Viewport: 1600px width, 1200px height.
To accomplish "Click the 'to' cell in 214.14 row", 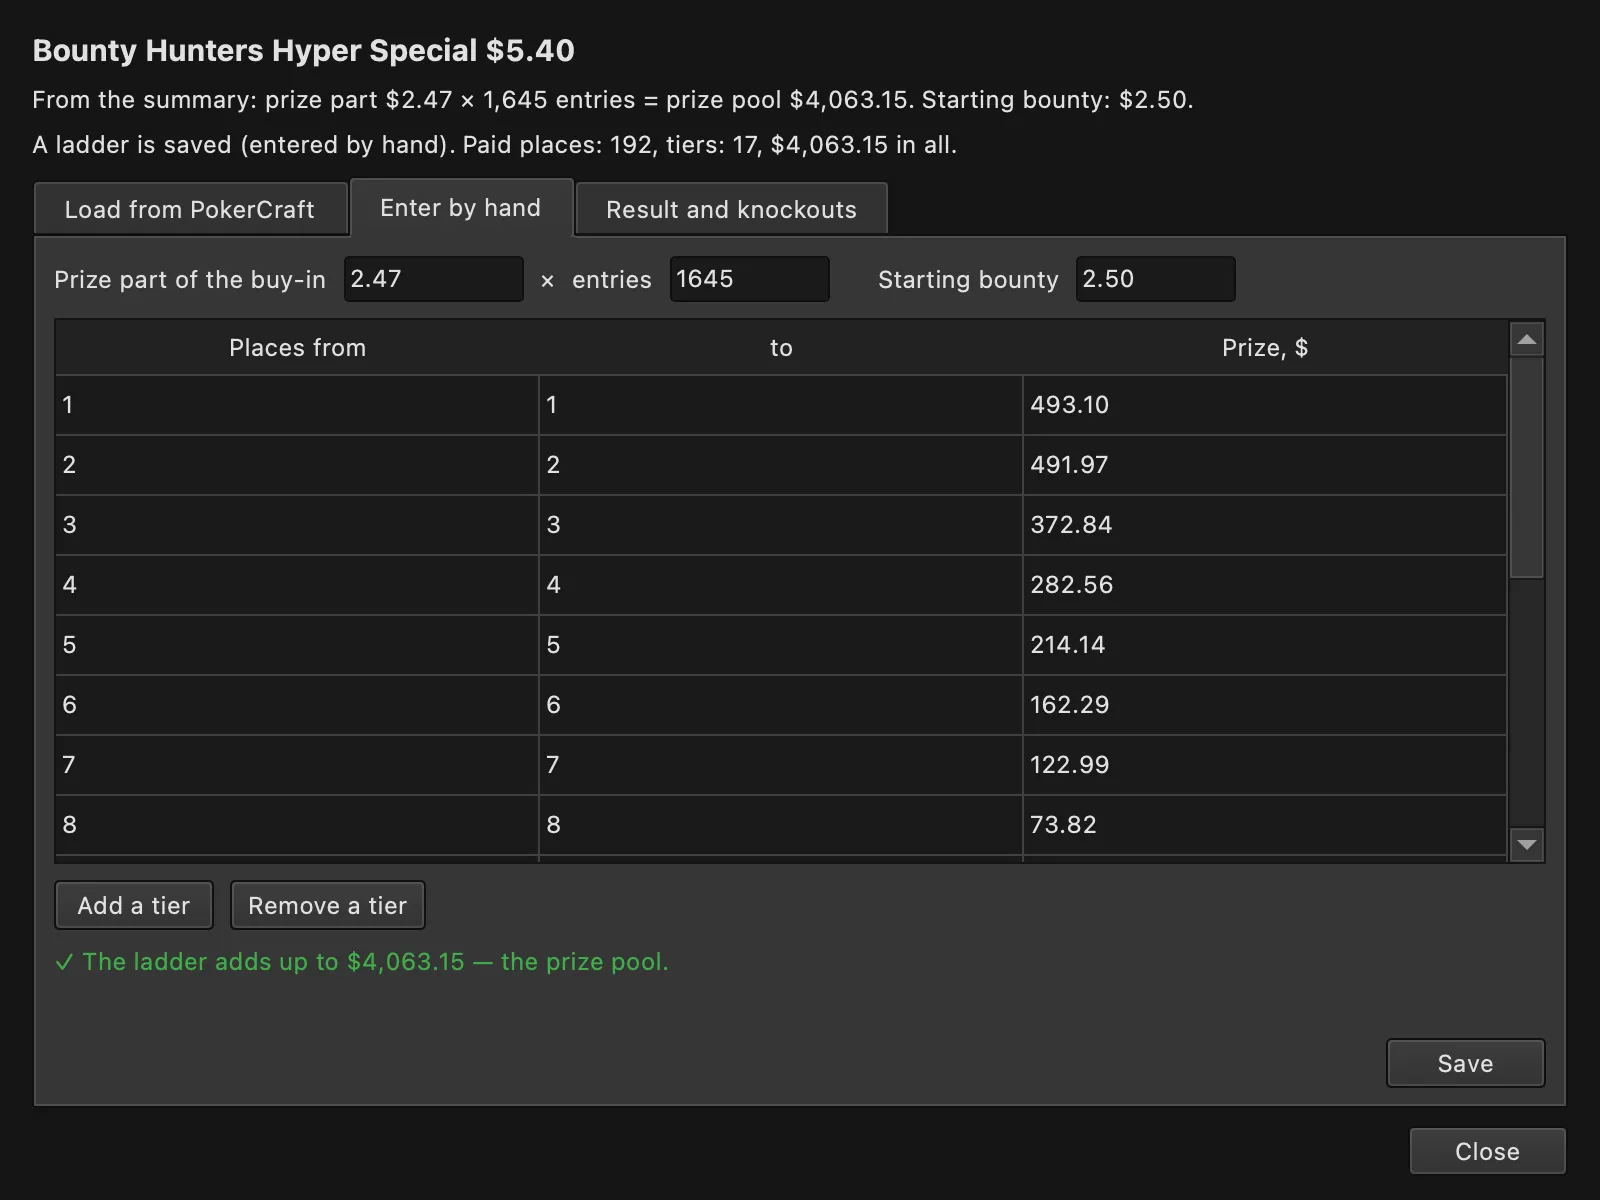I will coord(781,645).
